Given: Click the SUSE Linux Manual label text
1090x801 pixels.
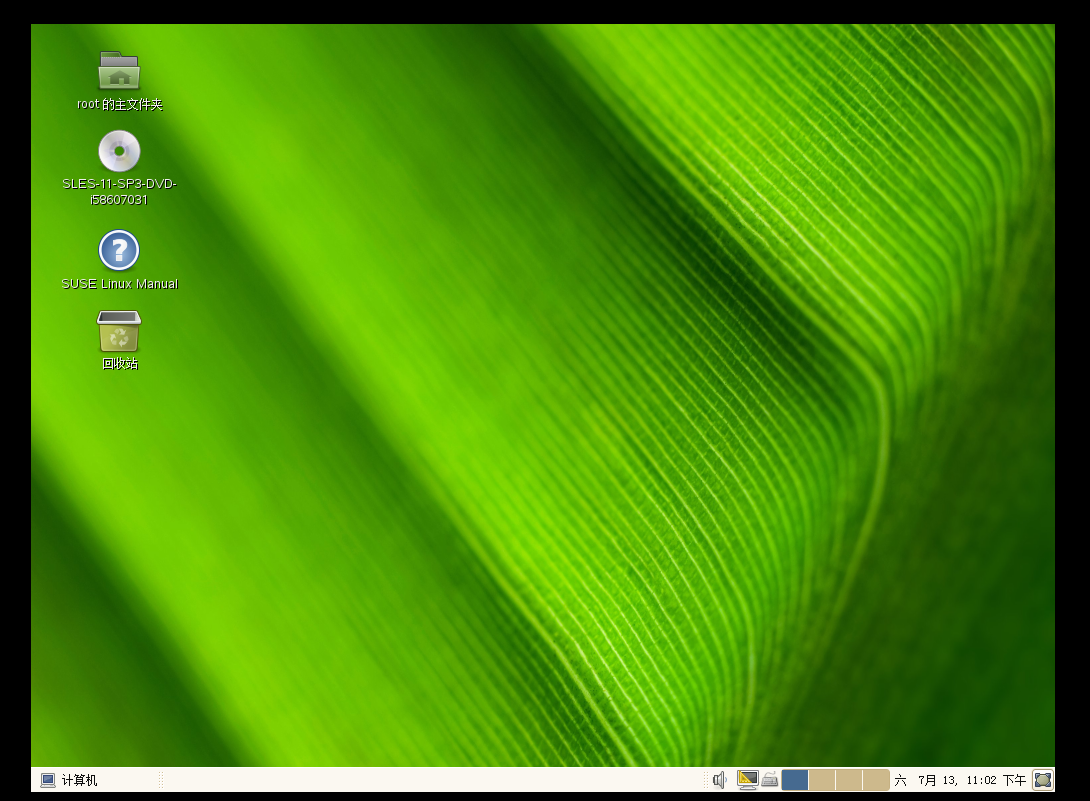Looking at the screenshot, I should pos(118,283).
